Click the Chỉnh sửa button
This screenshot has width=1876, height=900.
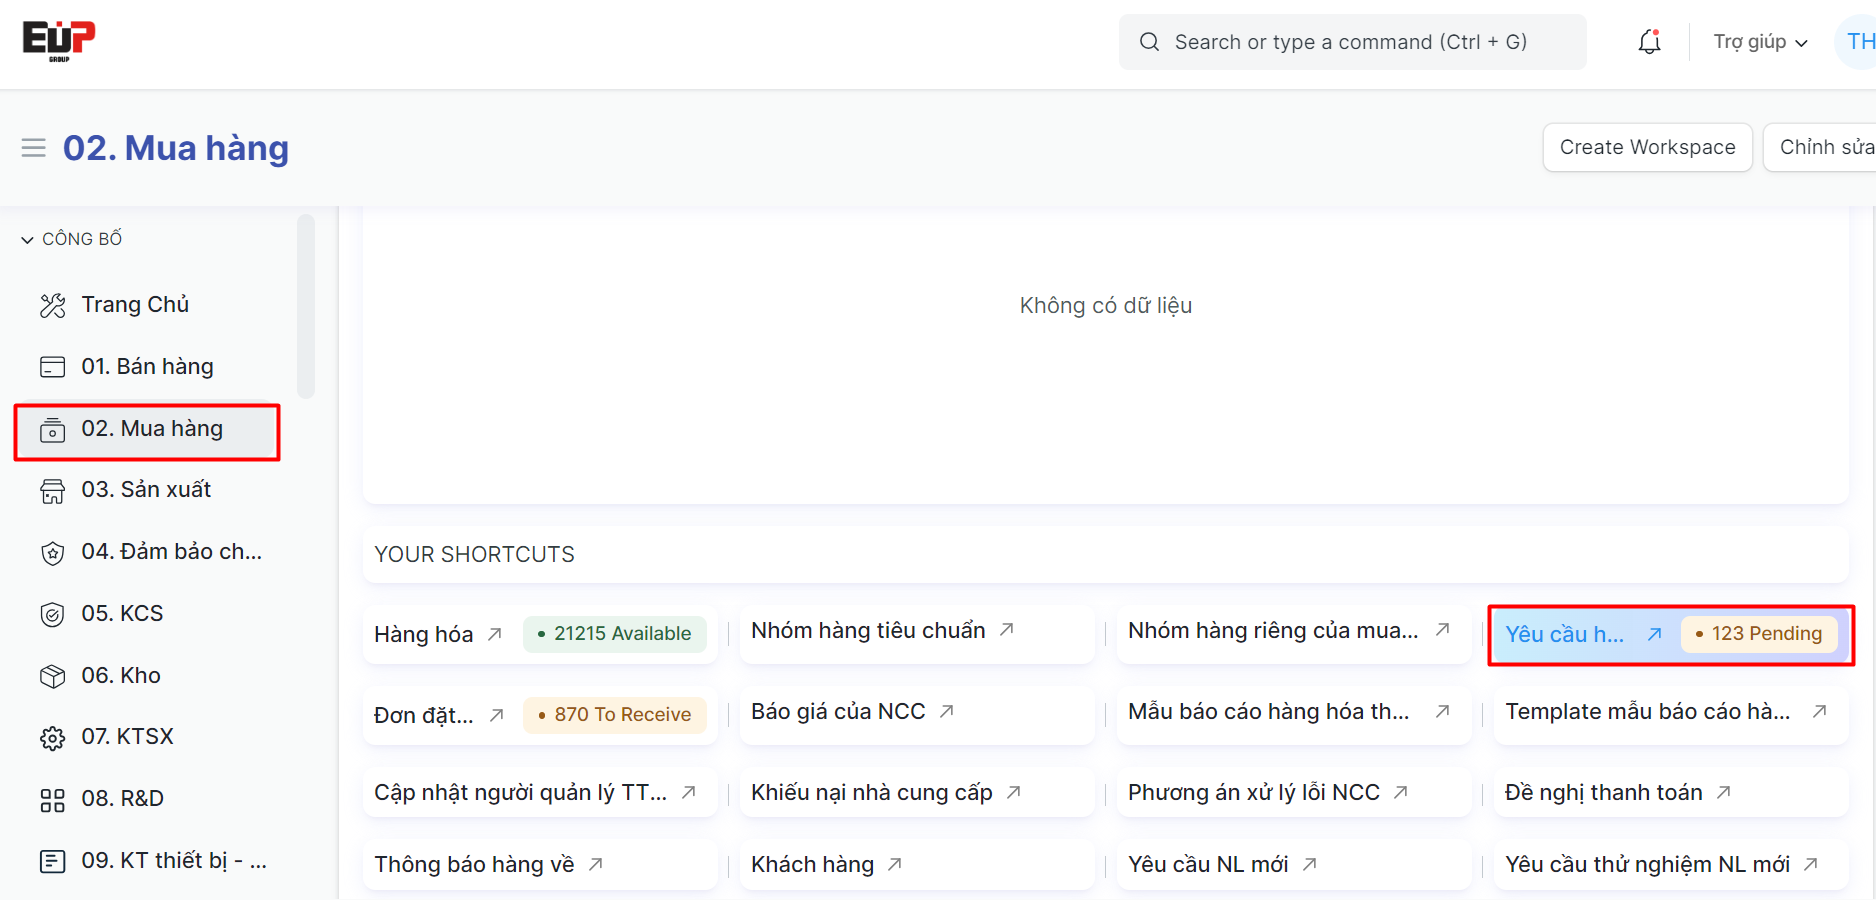pyautogui.click(x=1824, y=147)
